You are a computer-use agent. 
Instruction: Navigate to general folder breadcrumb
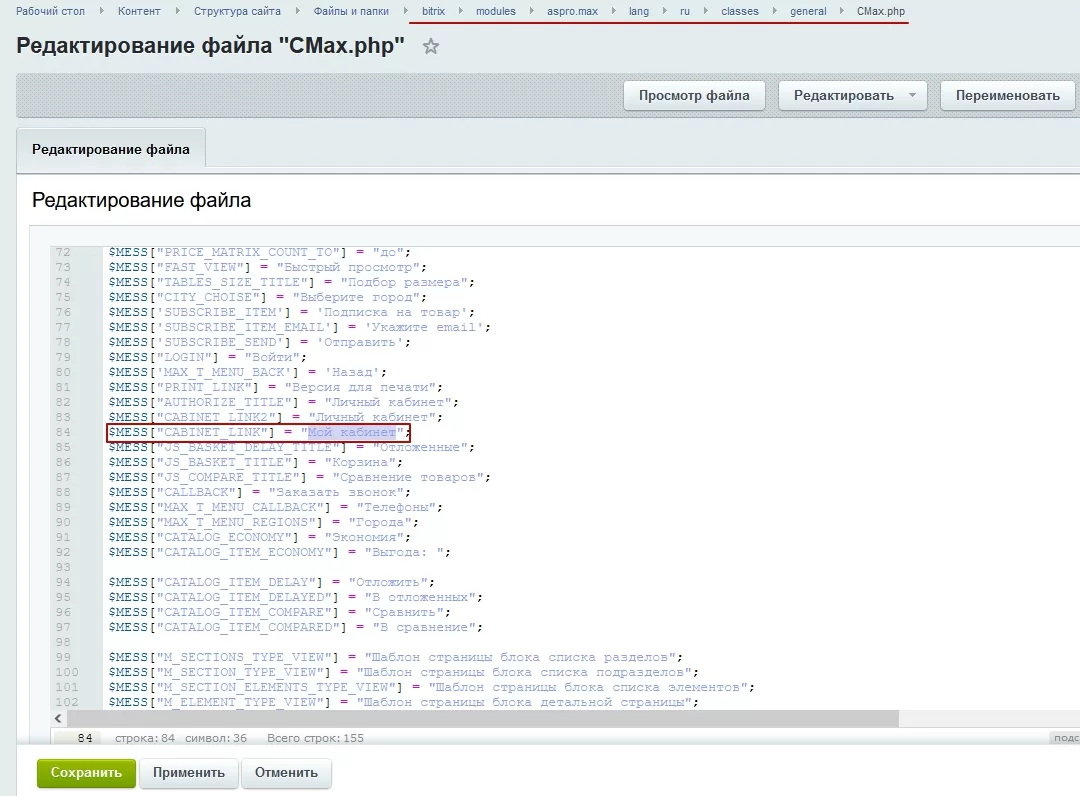coord(808,11)
